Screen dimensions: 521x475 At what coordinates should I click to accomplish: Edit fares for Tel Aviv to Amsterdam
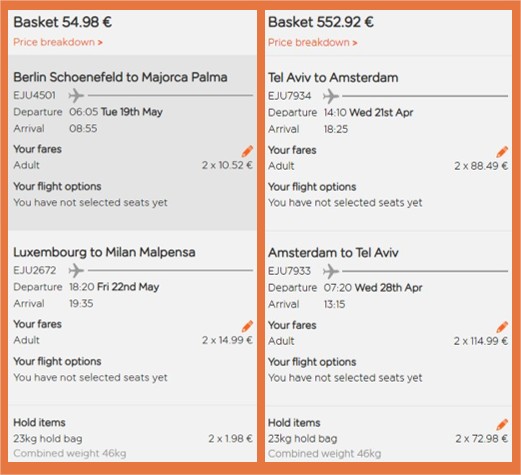point(502,152)
